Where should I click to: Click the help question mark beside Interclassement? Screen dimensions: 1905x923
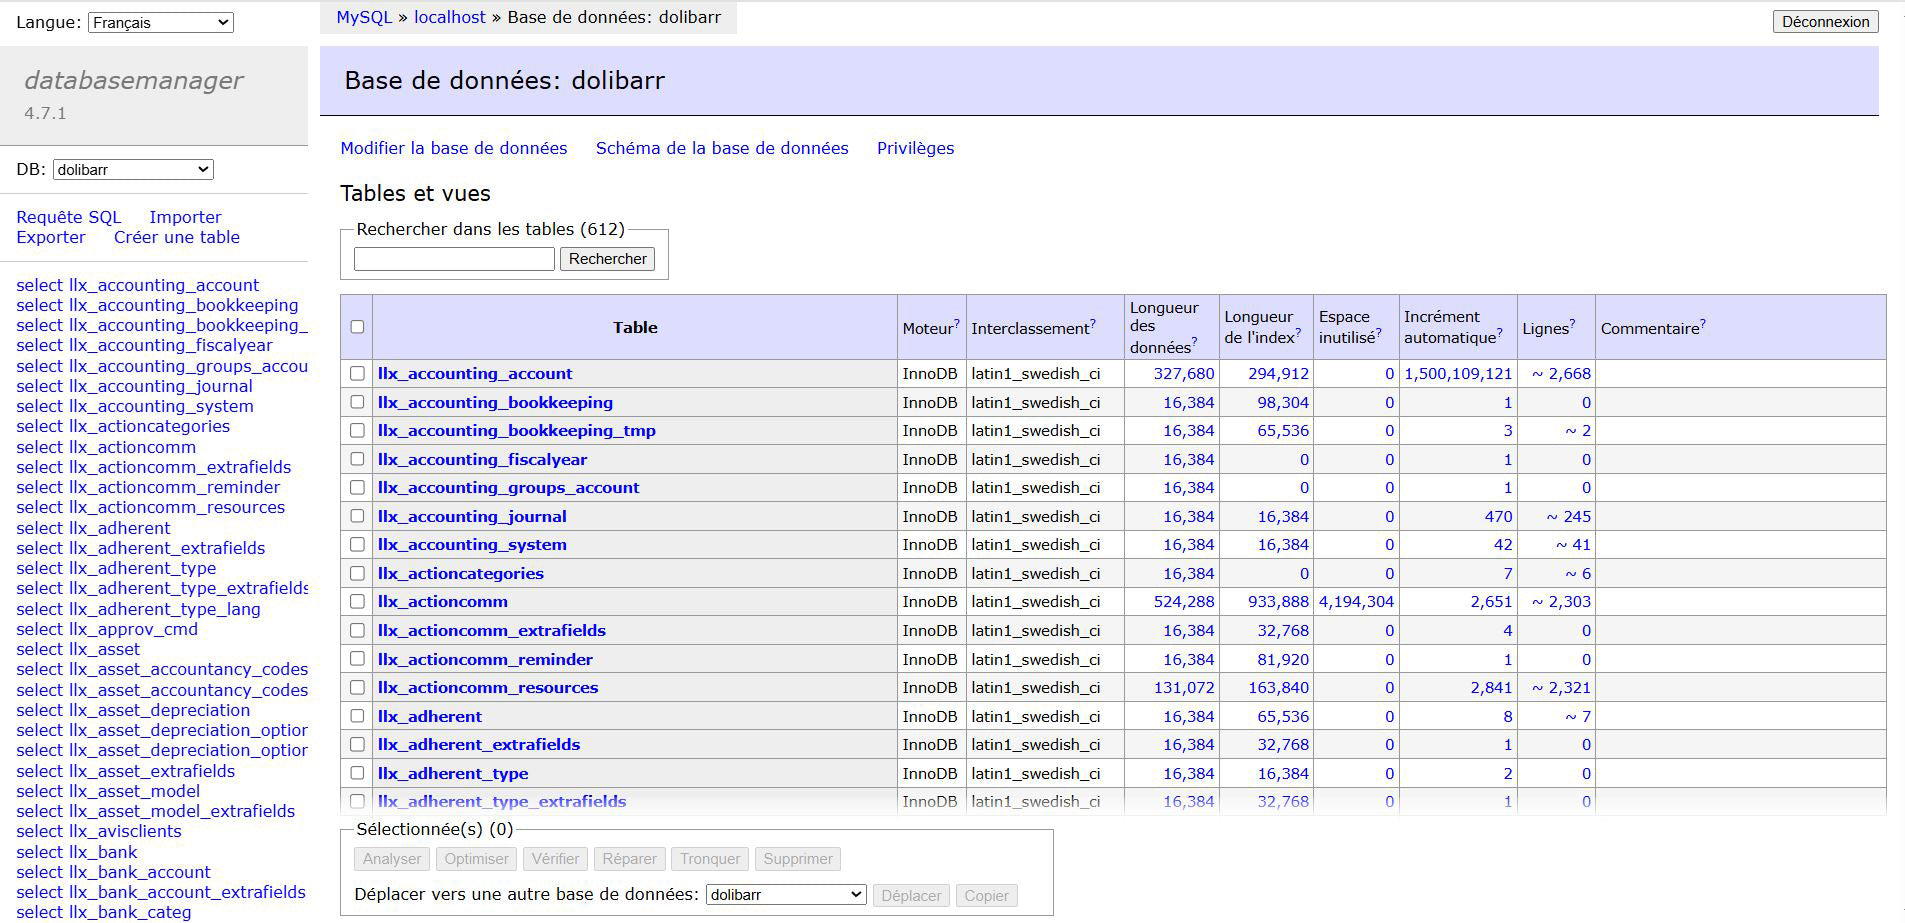tap(1093, 323)
